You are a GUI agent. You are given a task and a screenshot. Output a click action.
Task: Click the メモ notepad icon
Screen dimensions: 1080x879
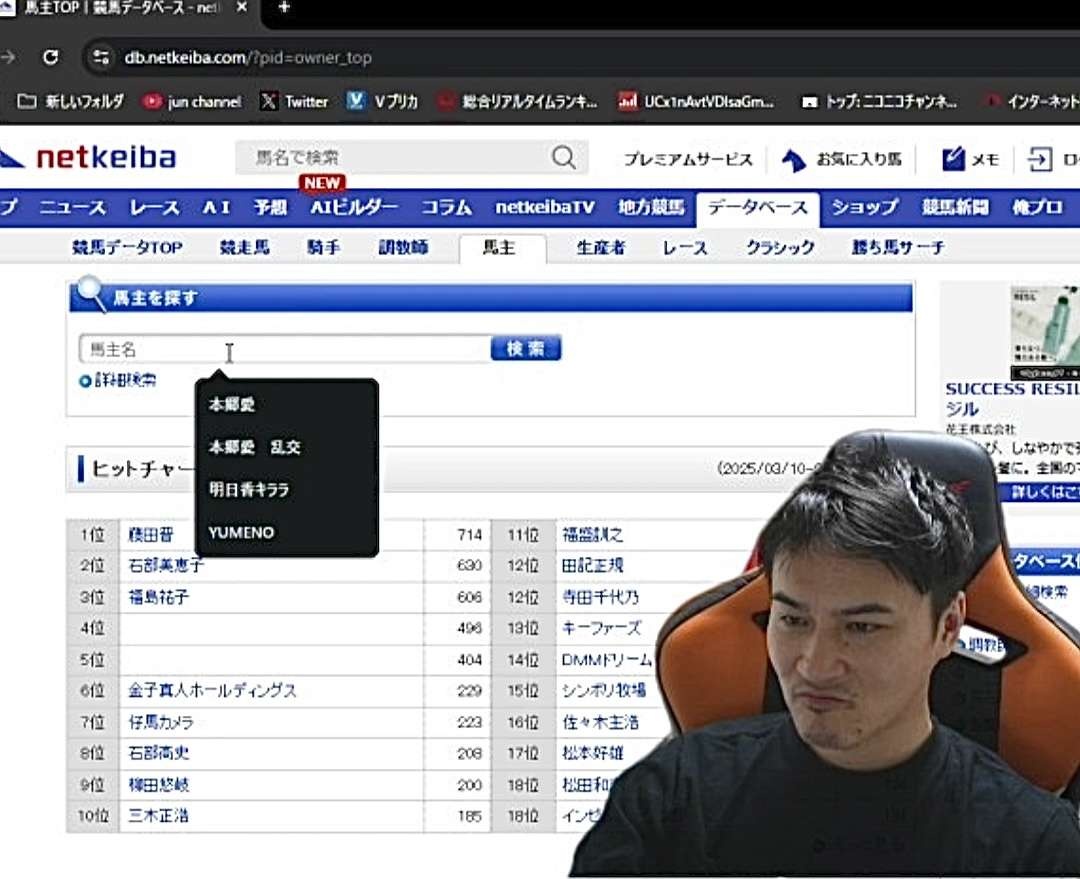pyautogui.click(x=954, y=159)
